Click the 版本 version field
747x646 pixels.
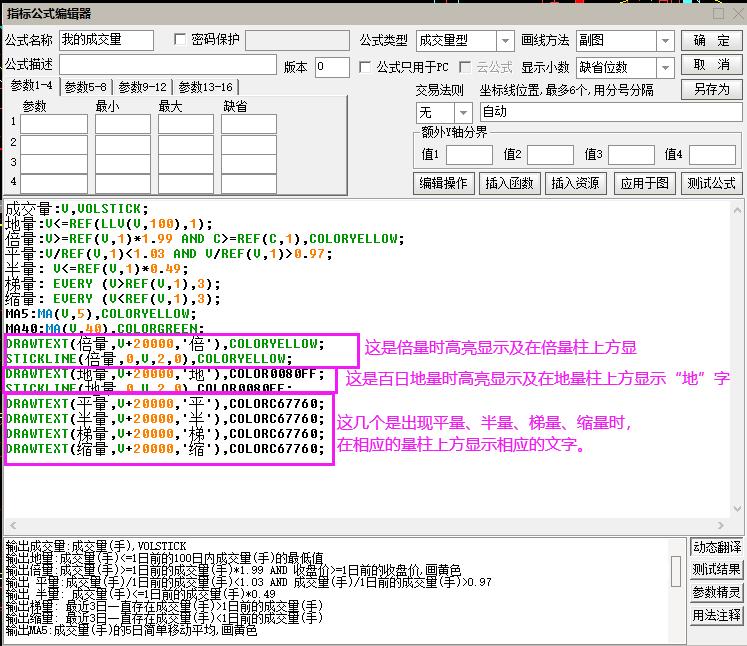(333, 67)
